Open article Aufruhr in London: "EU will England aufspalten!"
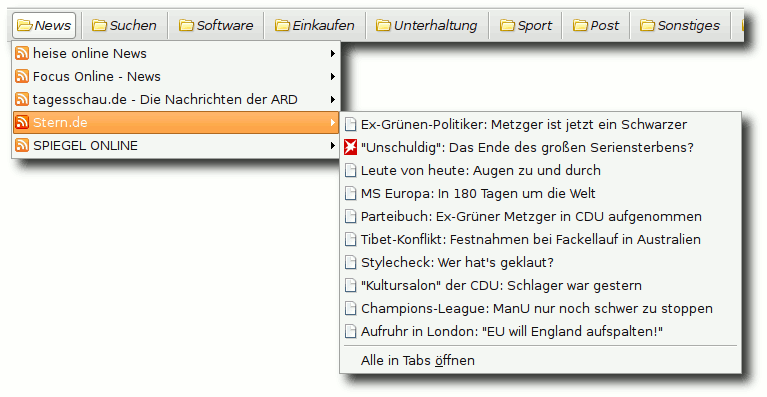The image size is (767, 397). [x=541, y=331]
